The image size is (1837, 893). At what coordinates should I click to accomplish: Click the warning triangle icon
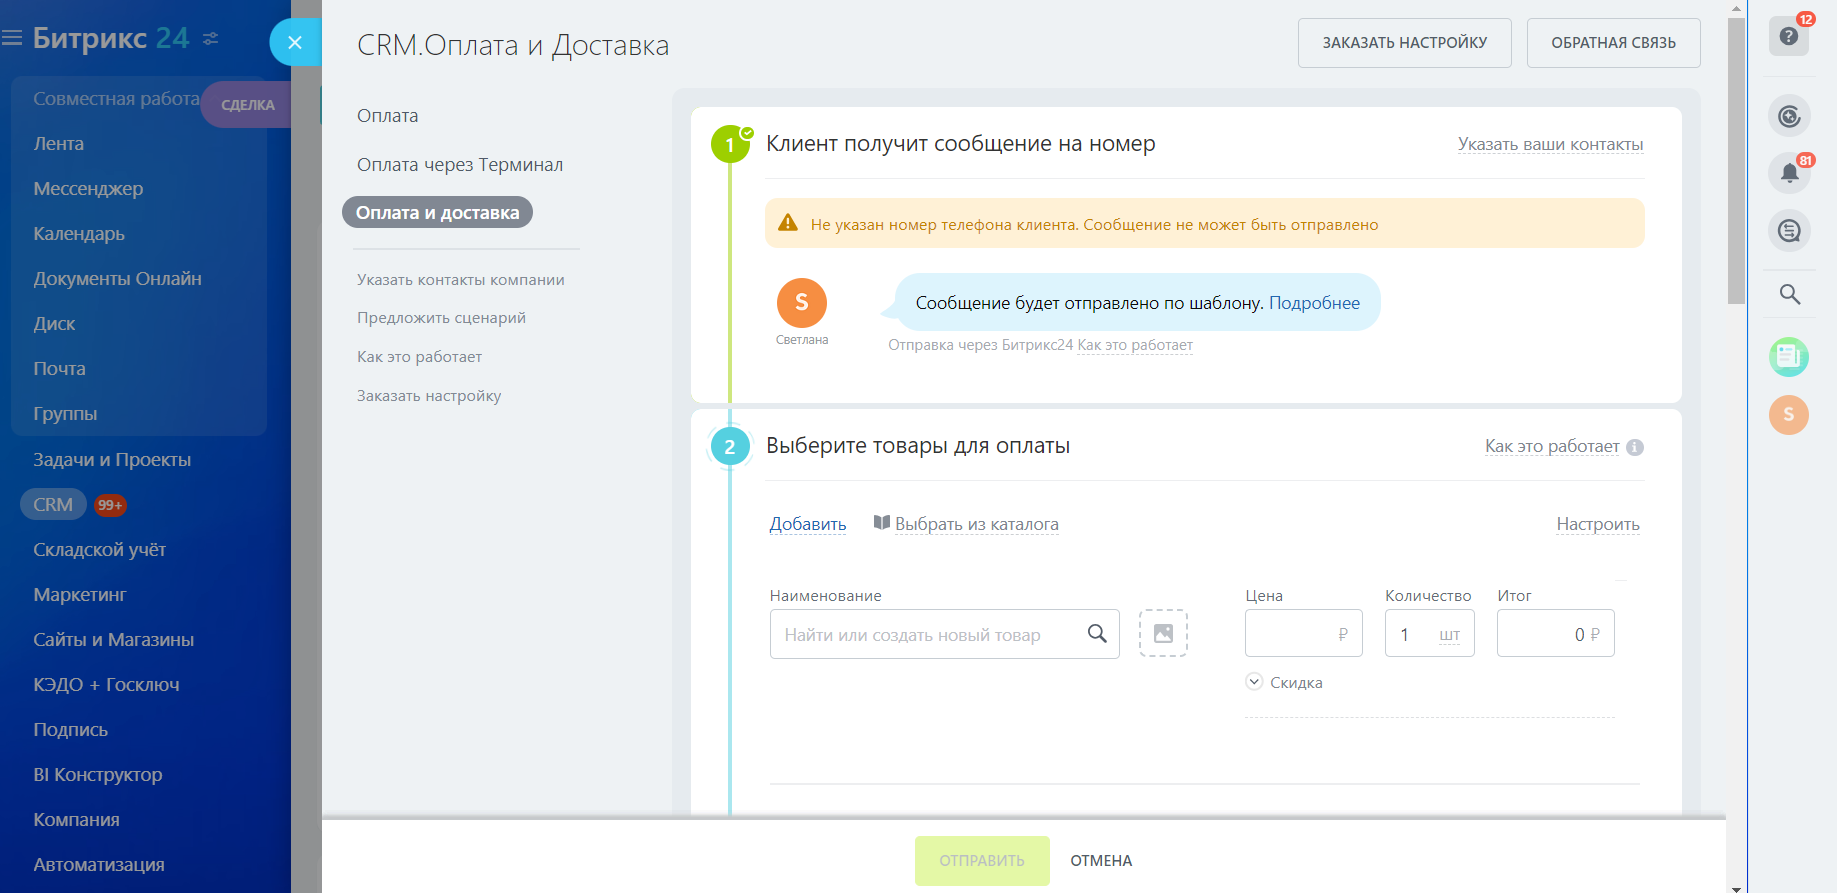pyautogui.click(x=788, y=223)
